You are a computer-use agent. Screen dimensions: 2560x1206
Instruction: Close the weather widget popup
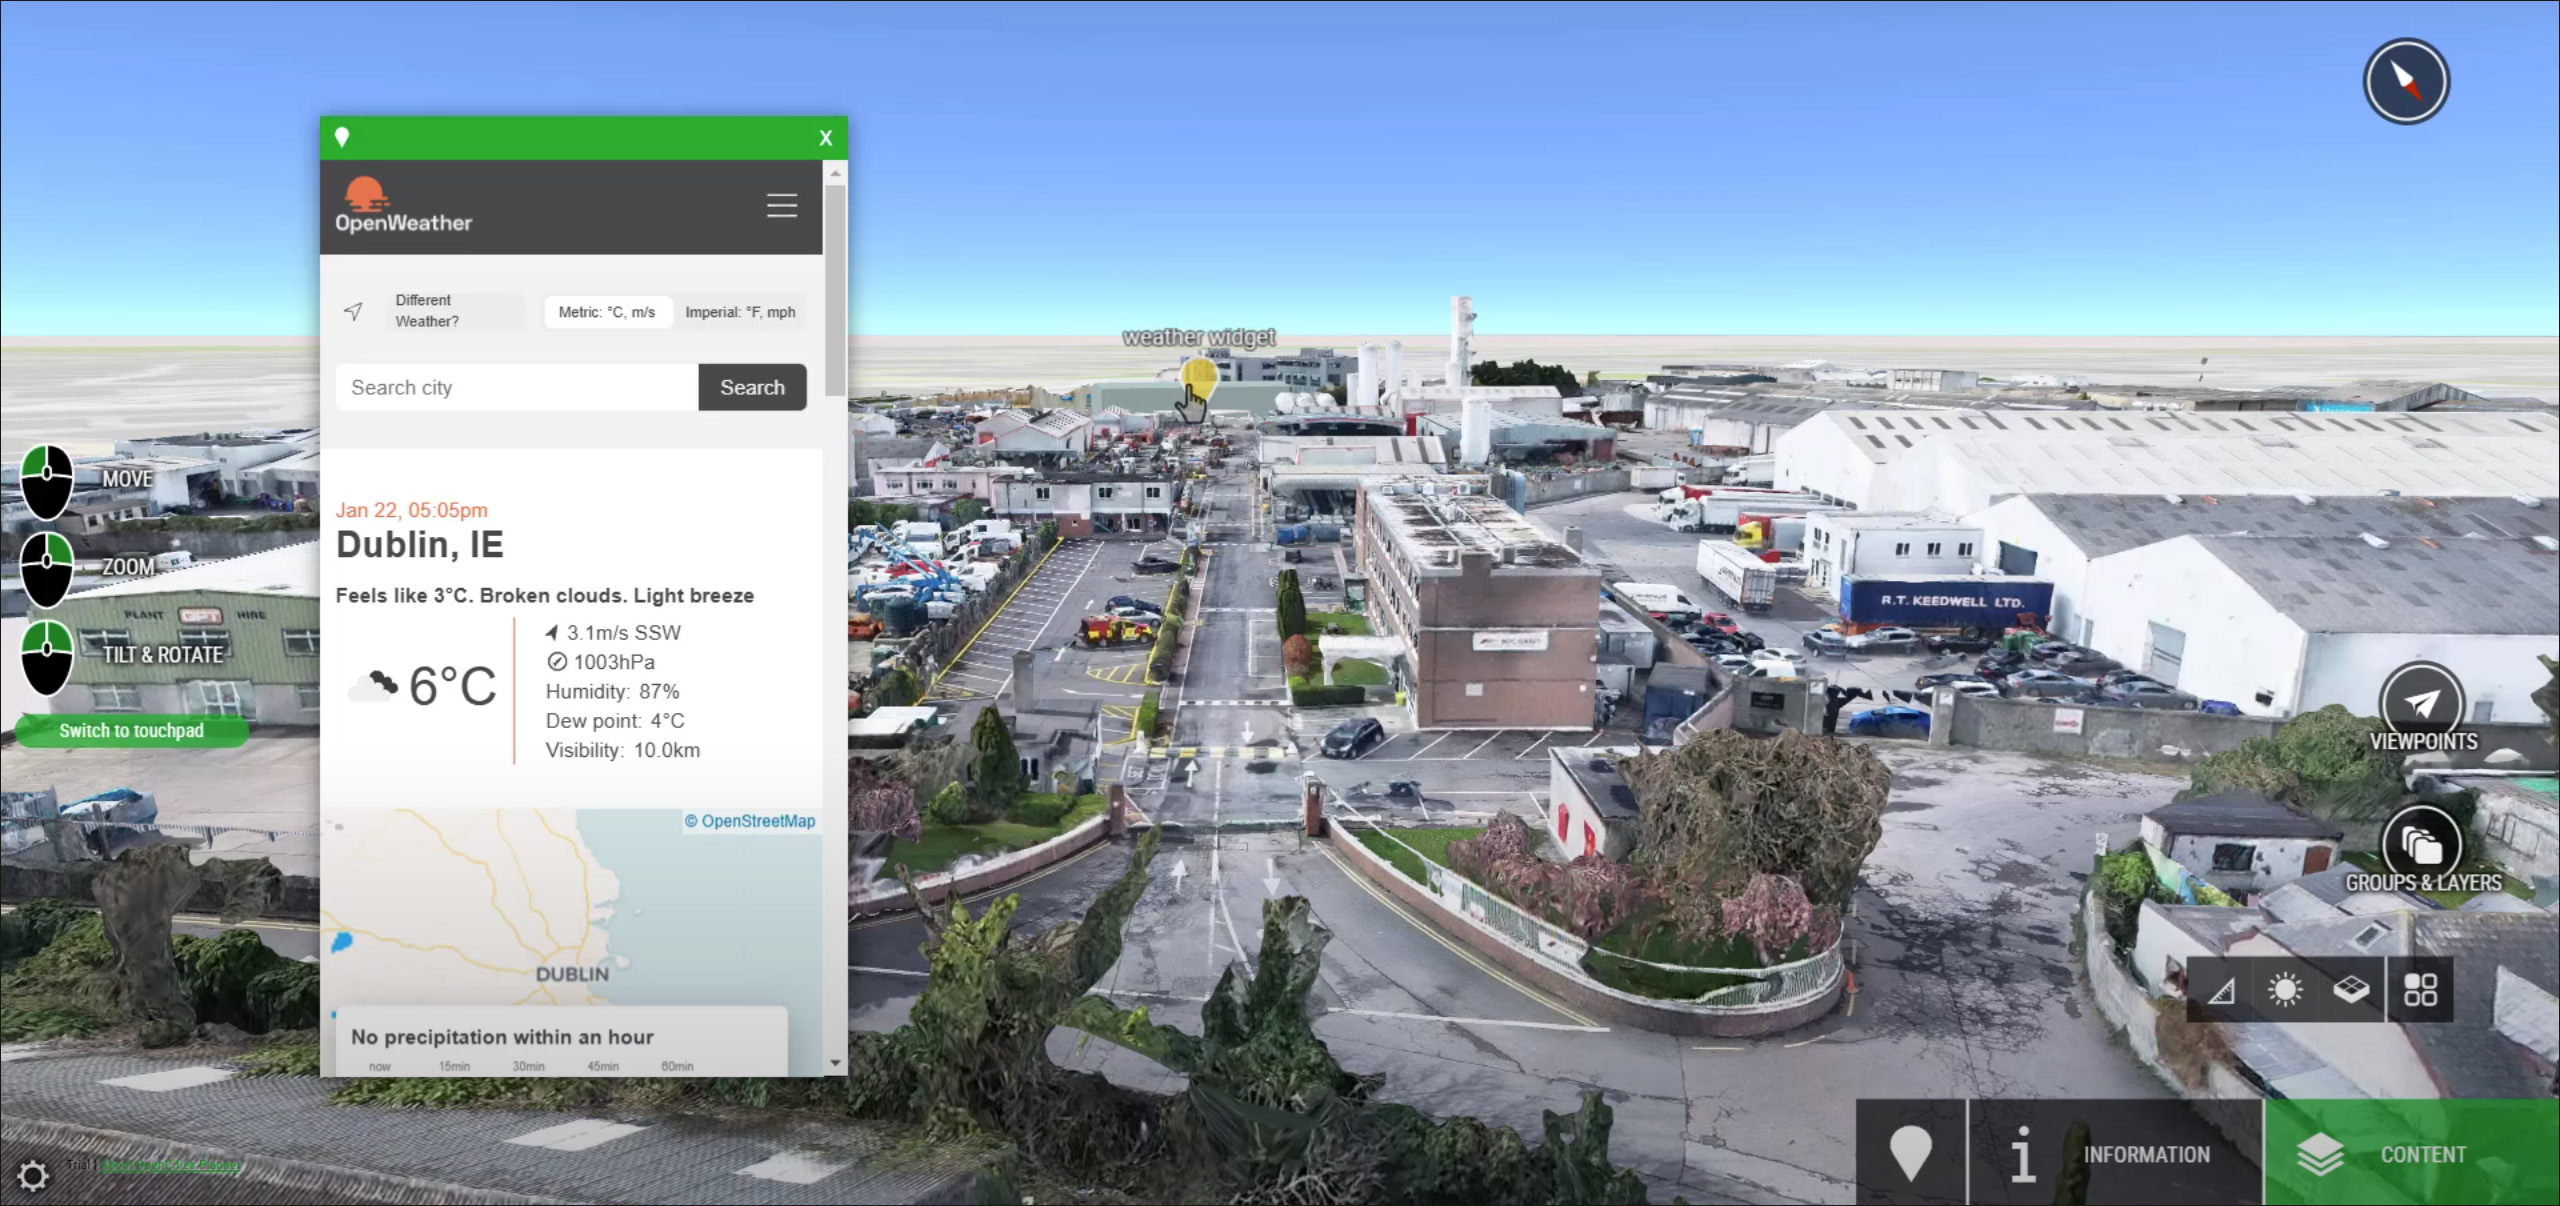click(826, 138)
